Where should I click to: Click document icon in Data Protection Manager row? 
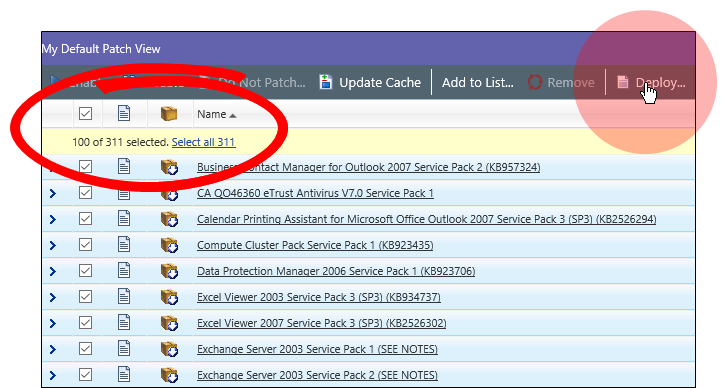click(124, 270)
